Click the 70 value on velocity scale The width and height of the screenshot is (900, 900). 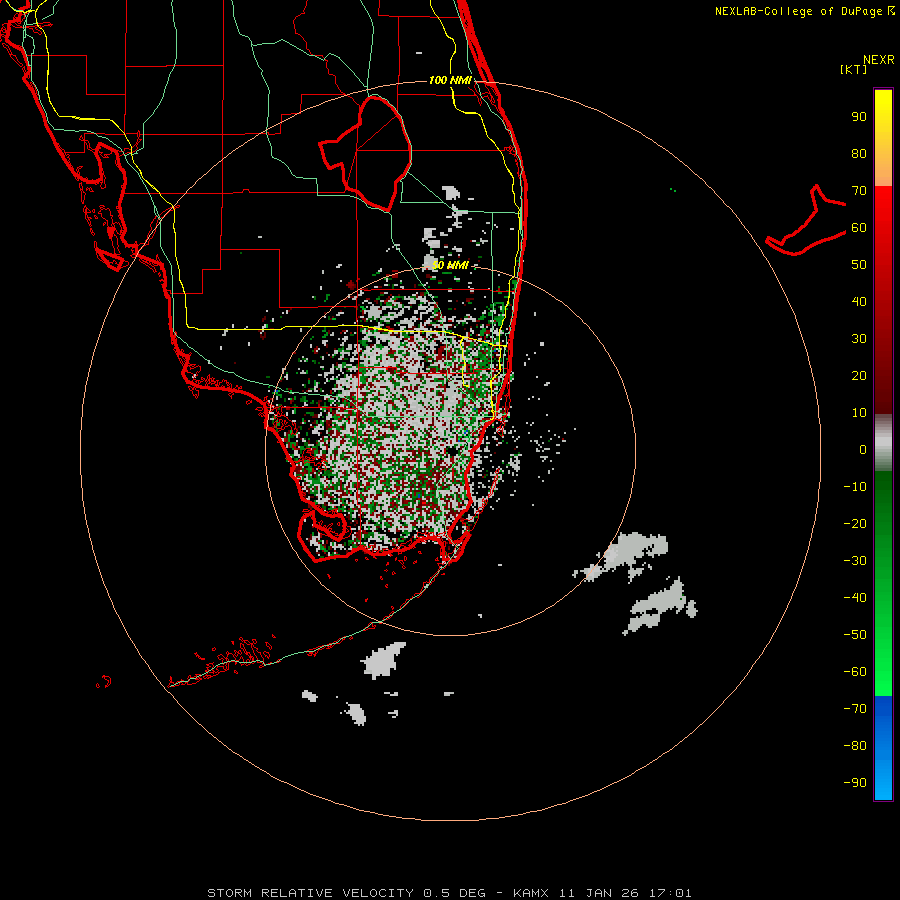[x=859, y=191]
